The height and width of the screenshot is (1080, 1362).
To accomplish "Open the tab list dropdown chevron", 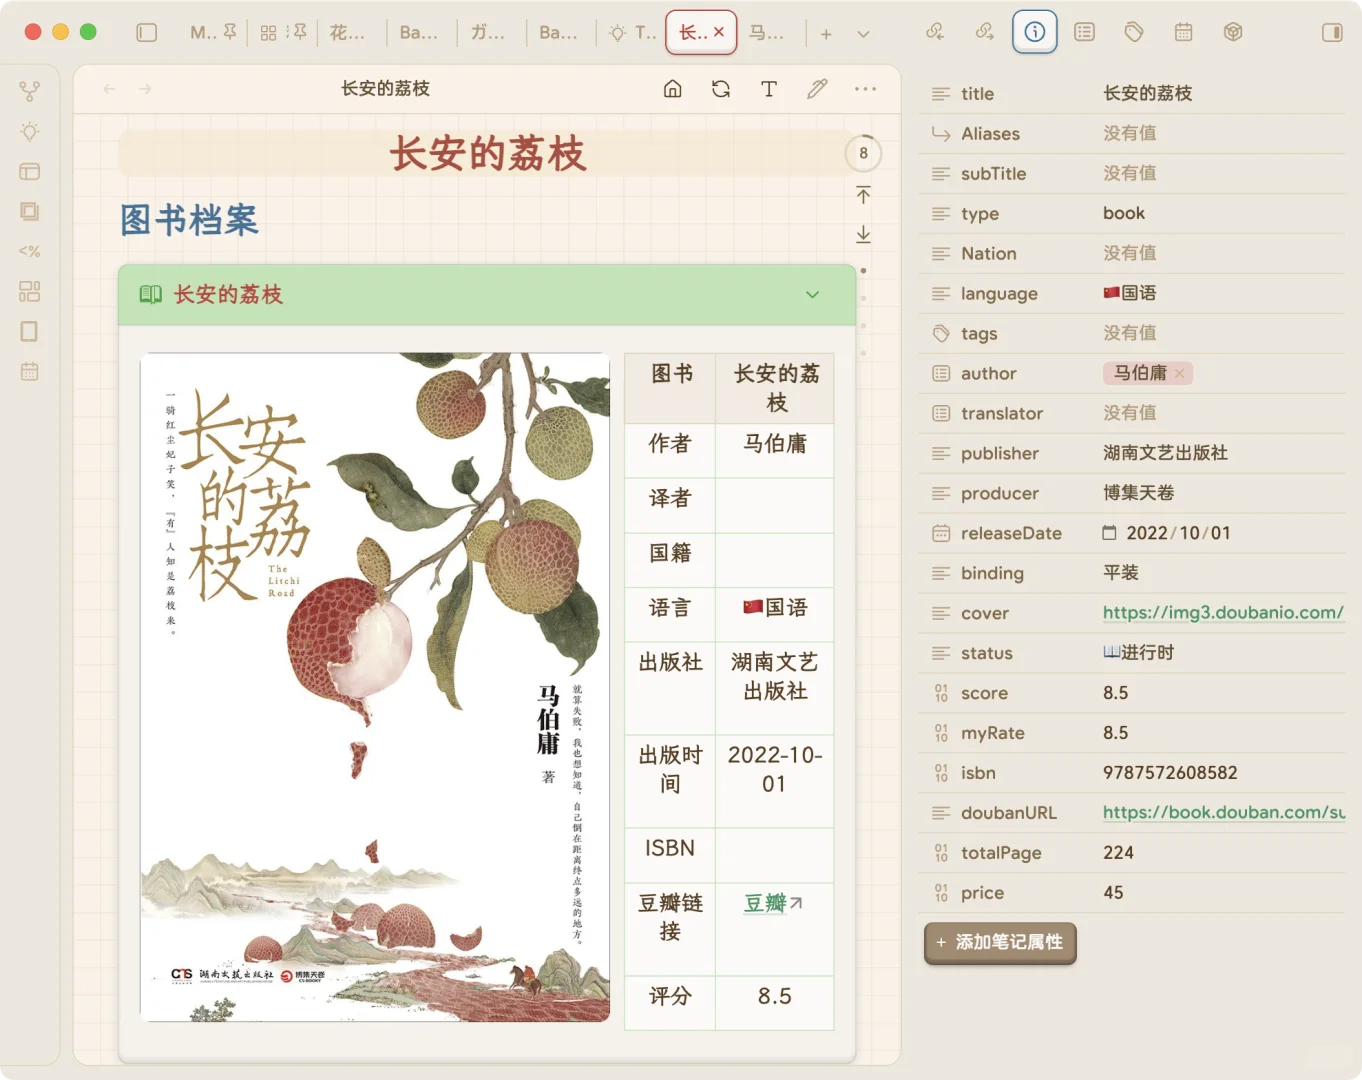I will [863, 34].
